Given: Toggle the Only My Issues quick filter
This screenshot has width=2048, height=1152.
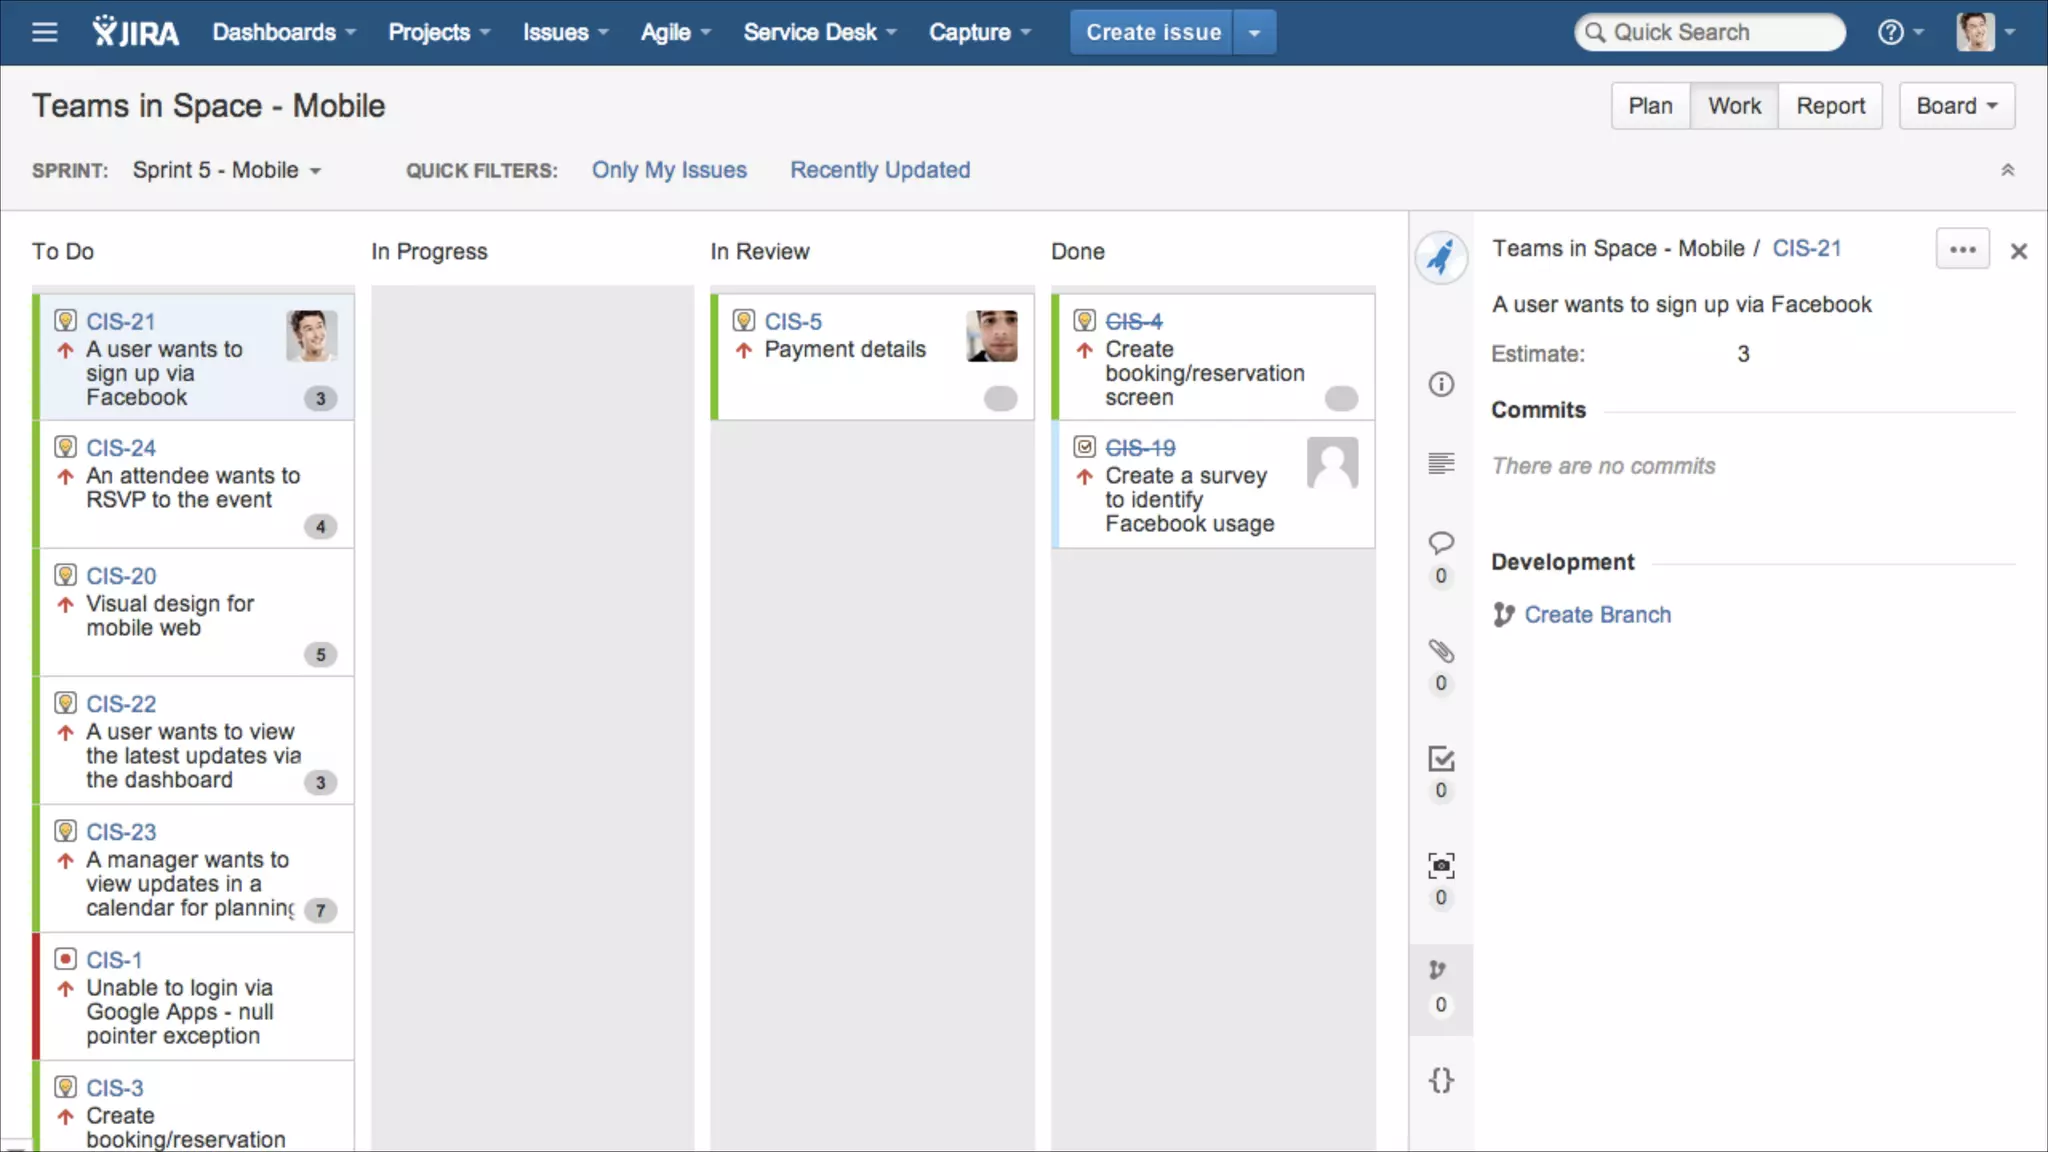Looking at the screenshot, I should click(x=669, y=170).
